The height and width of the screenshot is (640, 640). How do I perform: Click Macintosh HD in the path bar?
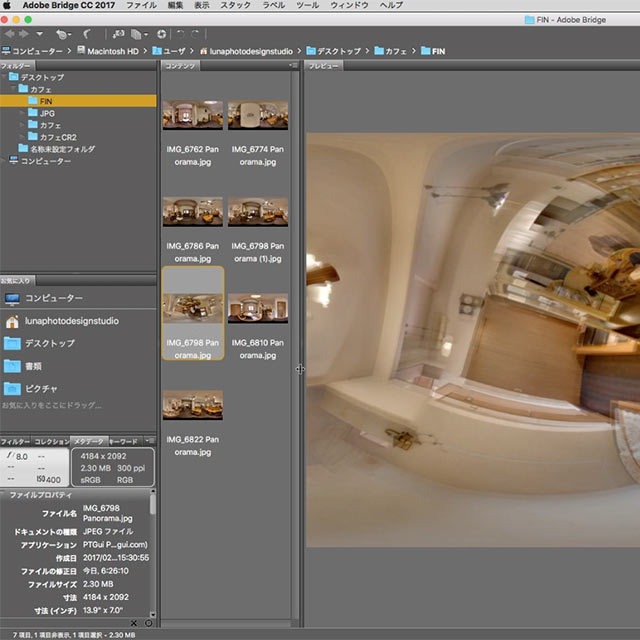point(115,49)
